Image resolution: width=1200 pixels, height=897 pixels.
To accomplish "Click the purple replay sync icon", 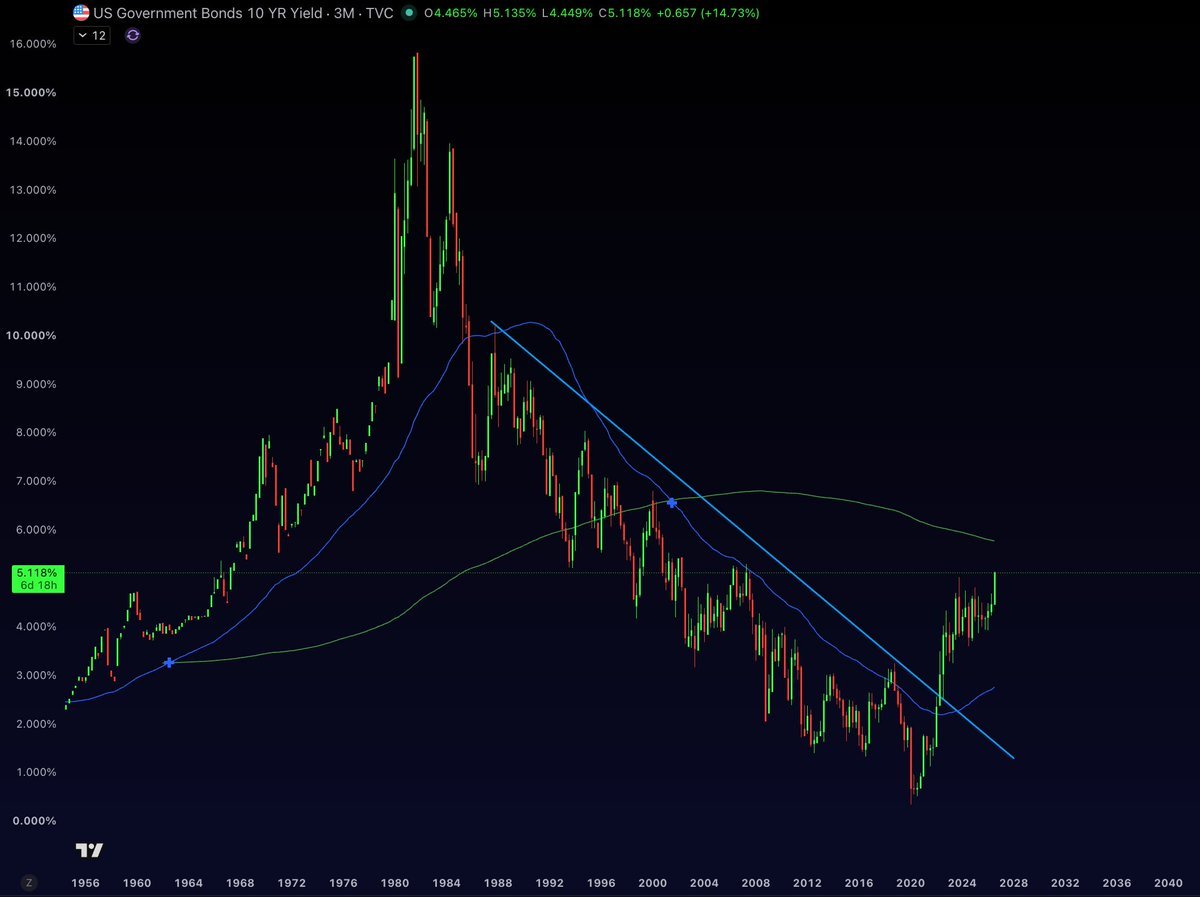I will click(x=133, y=35).
